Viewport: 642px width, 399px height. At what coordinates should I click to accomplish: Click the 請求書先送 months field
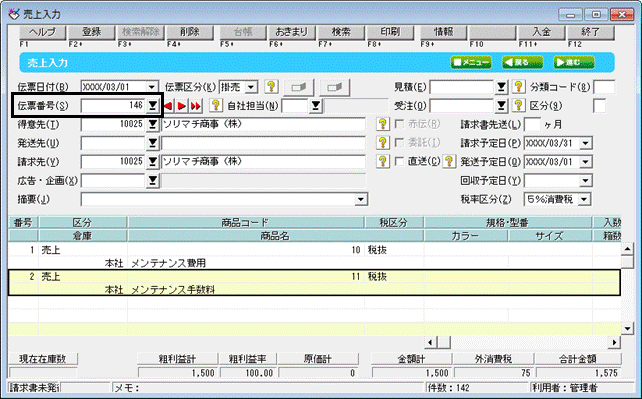click(x=532, y=124)
